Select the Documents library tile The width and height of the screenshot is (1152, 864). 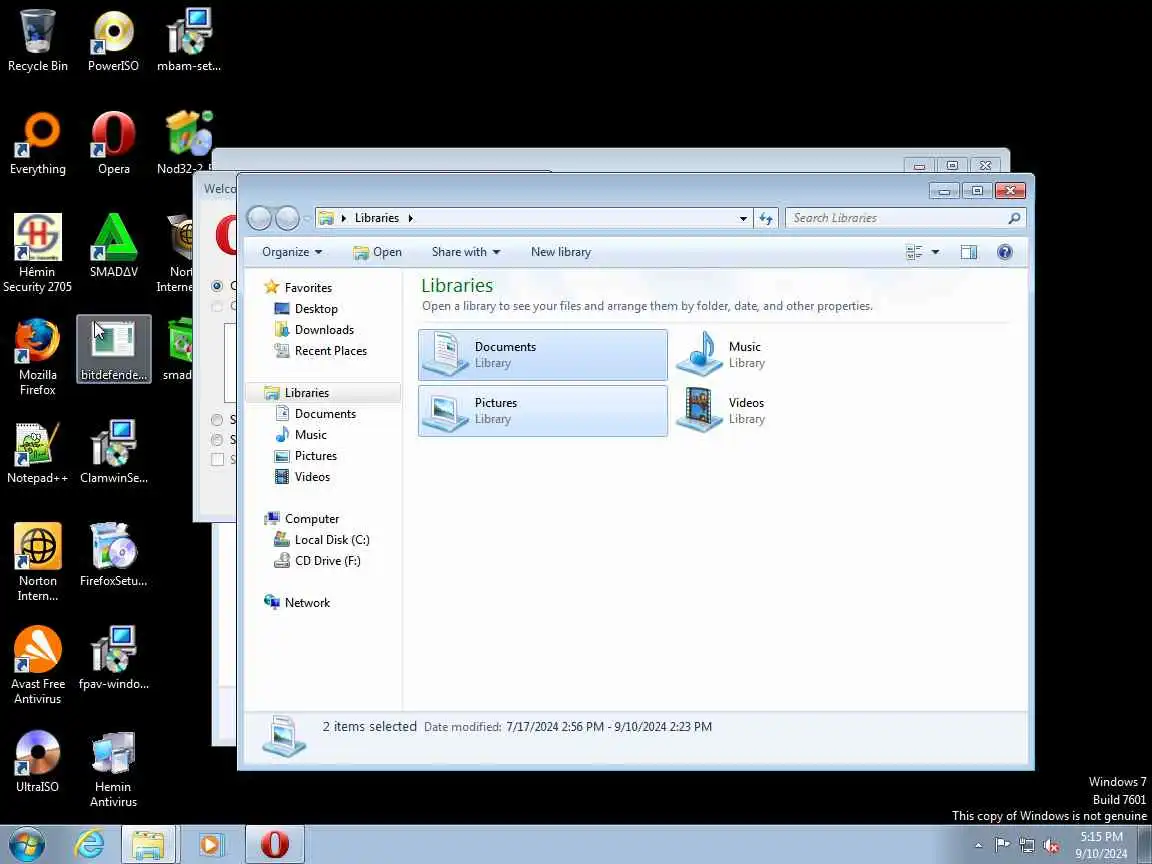543,355
